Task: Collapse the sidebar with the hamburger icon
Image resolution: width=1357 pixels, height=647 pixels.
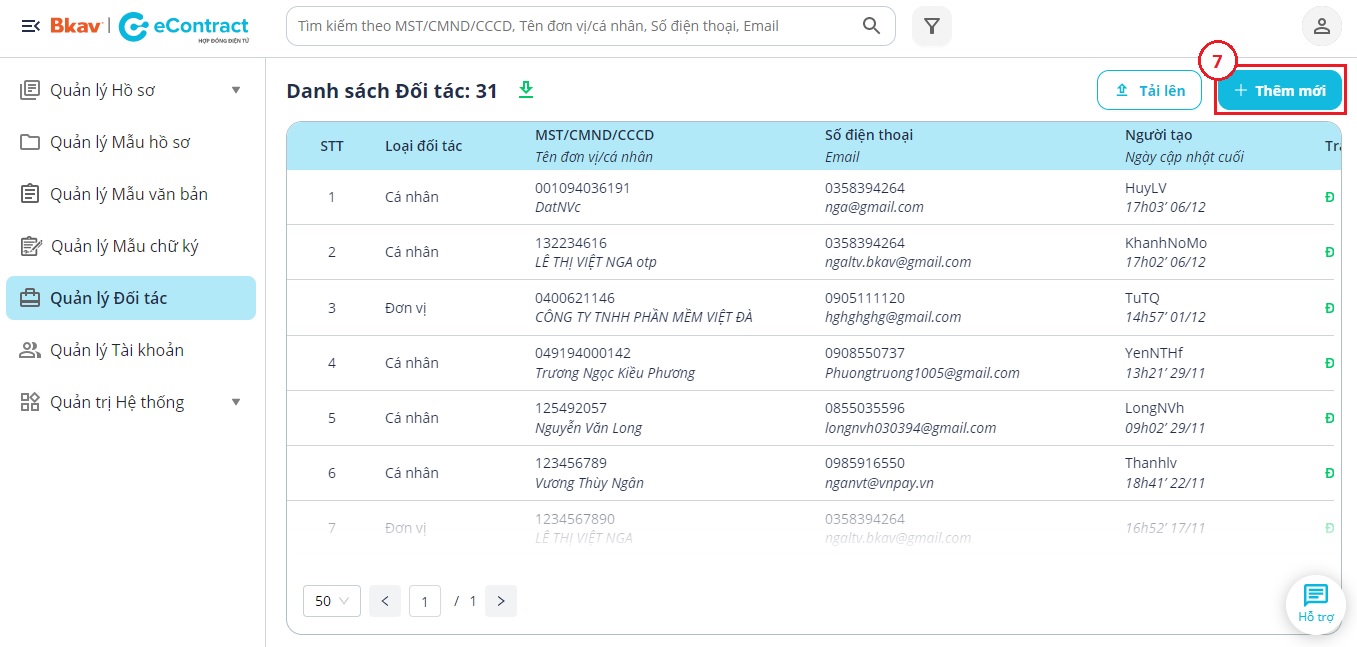Action: point(30,26)
